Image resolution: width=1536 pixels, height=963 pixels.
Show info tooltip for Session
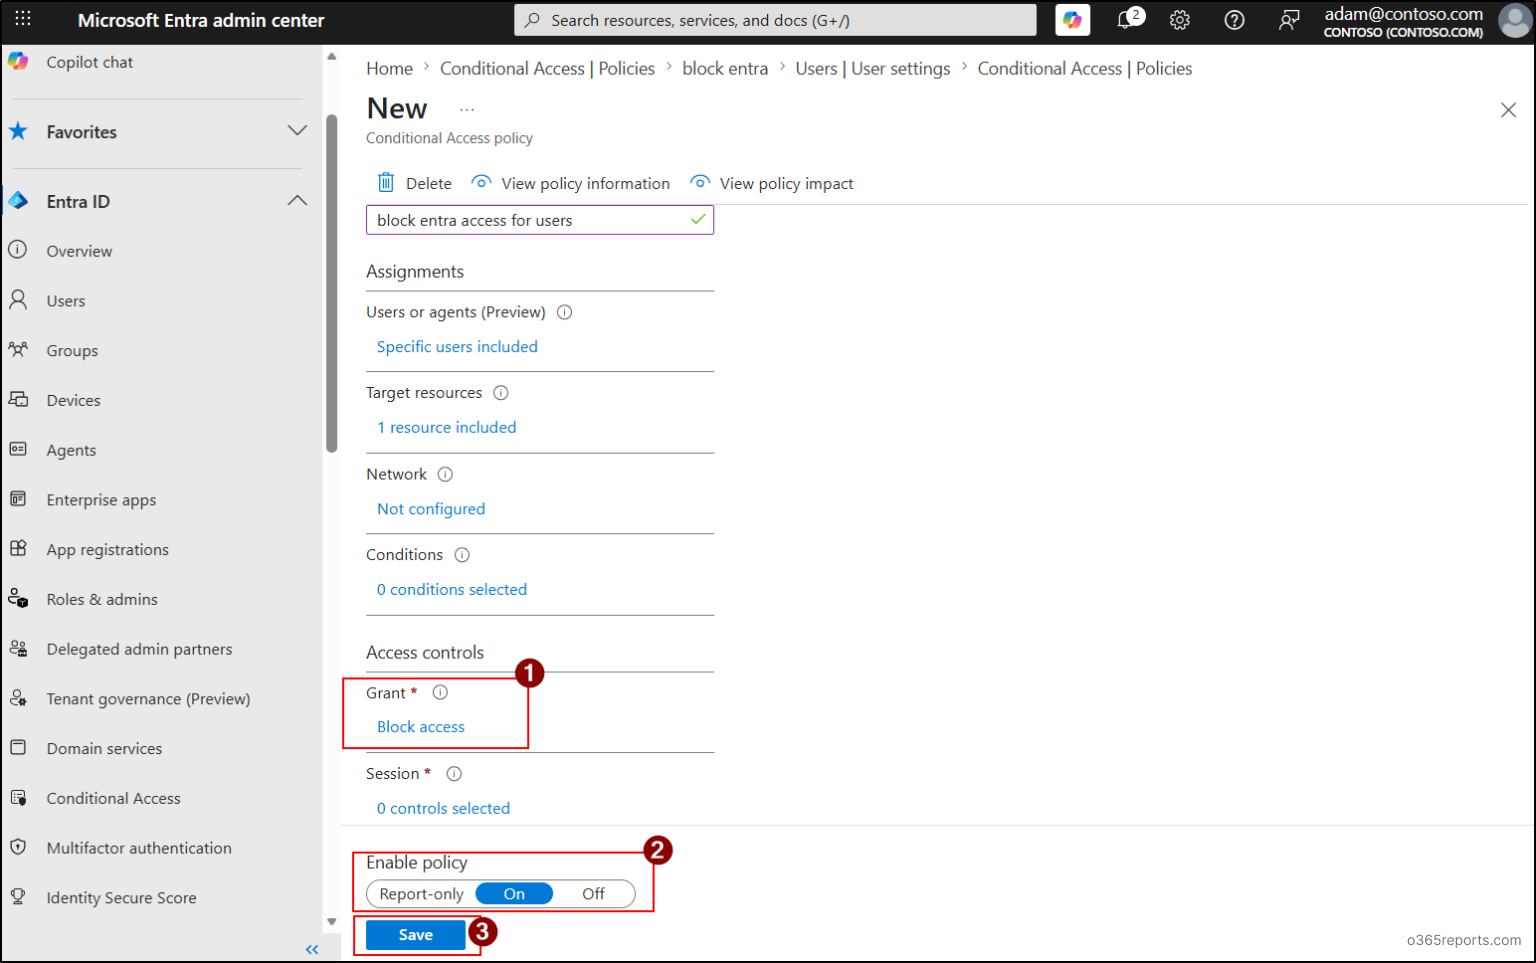[x=454, y=774]
